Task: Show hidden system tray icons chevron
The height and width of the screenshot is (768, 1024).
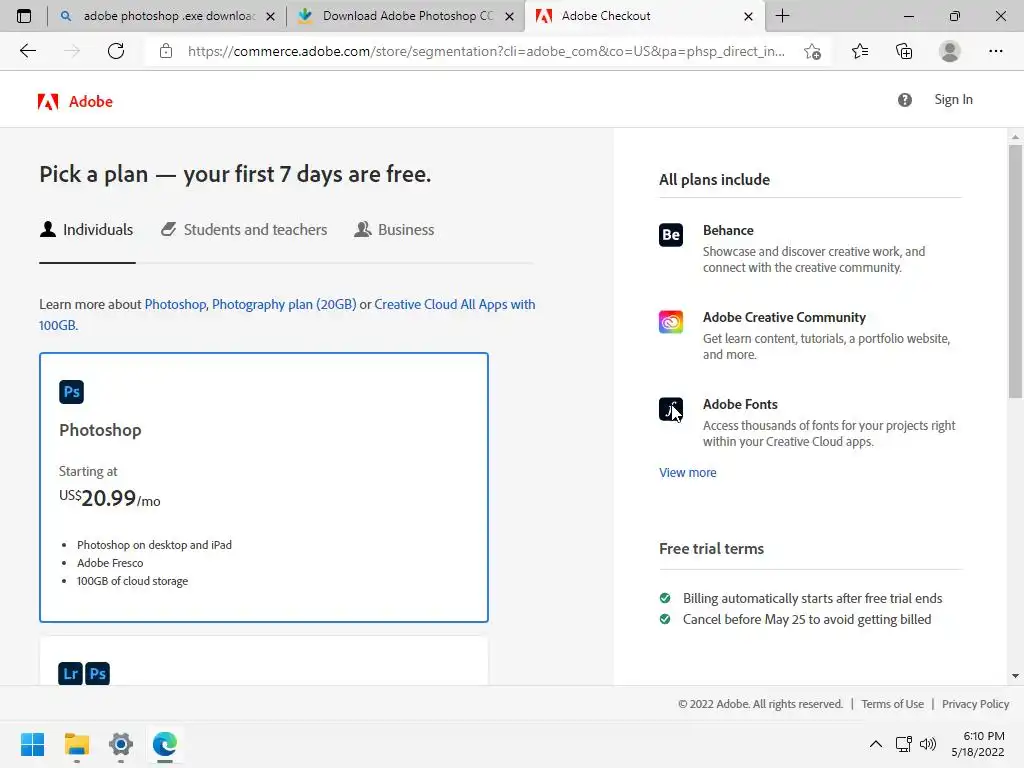Action: point(876,744)
